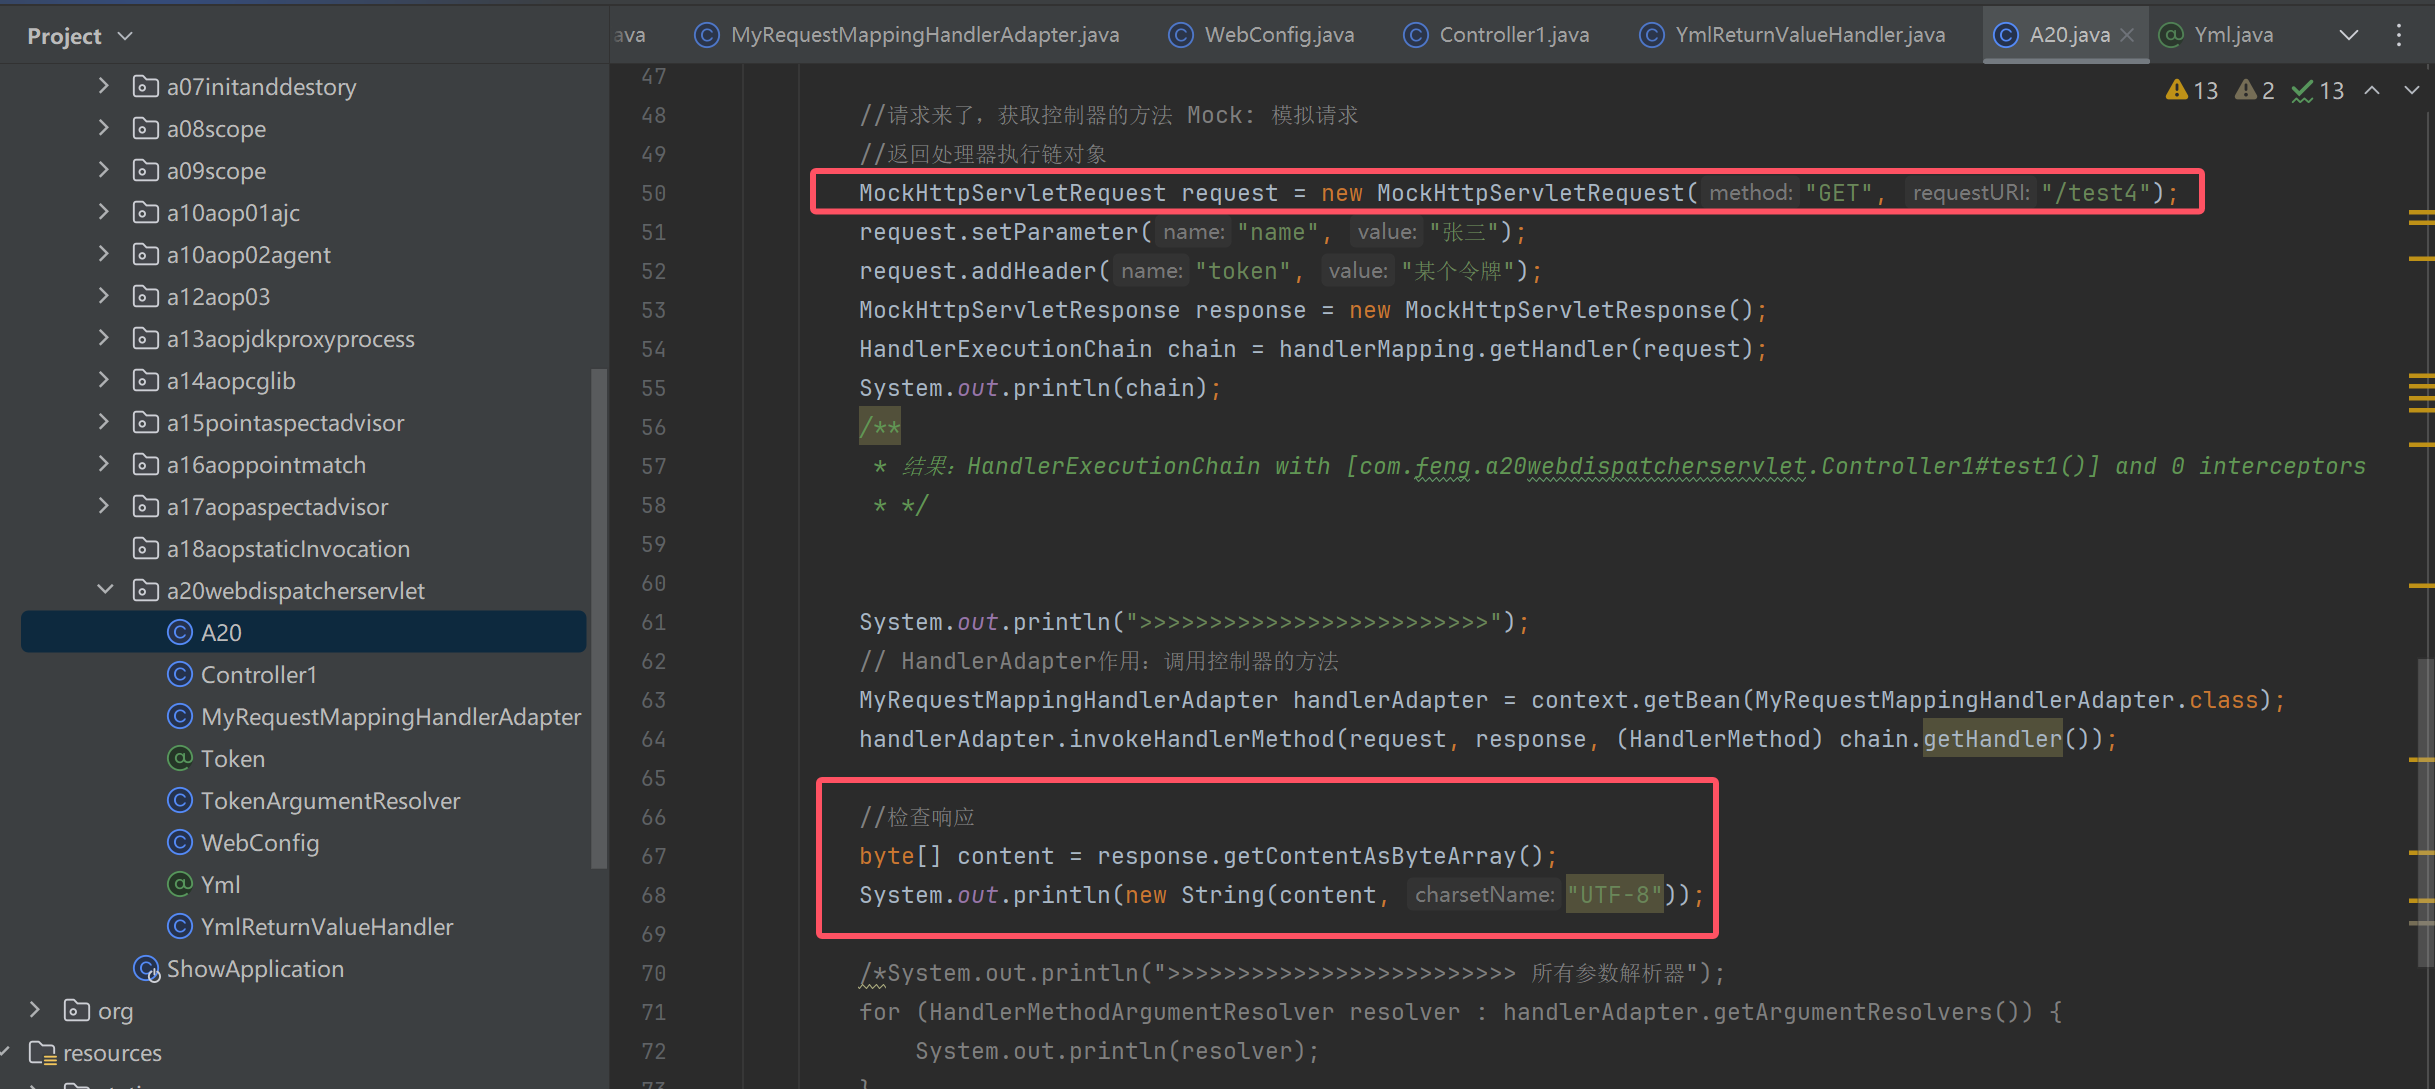Image resolution: width=2435 pixels, height=1089 pixels.
Task: Click the A20 class icon in tree
Action: 180,632
